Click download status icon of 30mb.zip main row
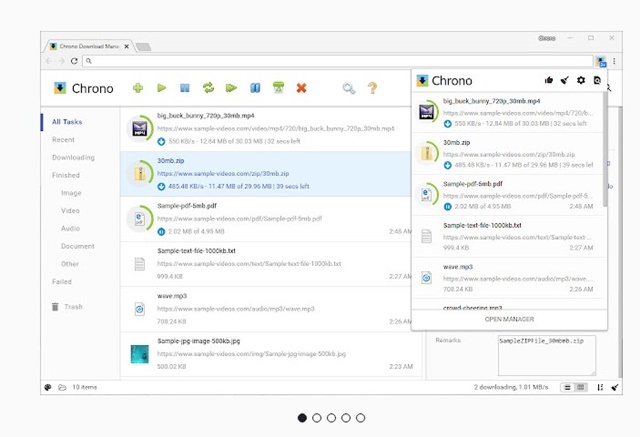This screenshot has width=640, height=437. (x=161, y=186)
